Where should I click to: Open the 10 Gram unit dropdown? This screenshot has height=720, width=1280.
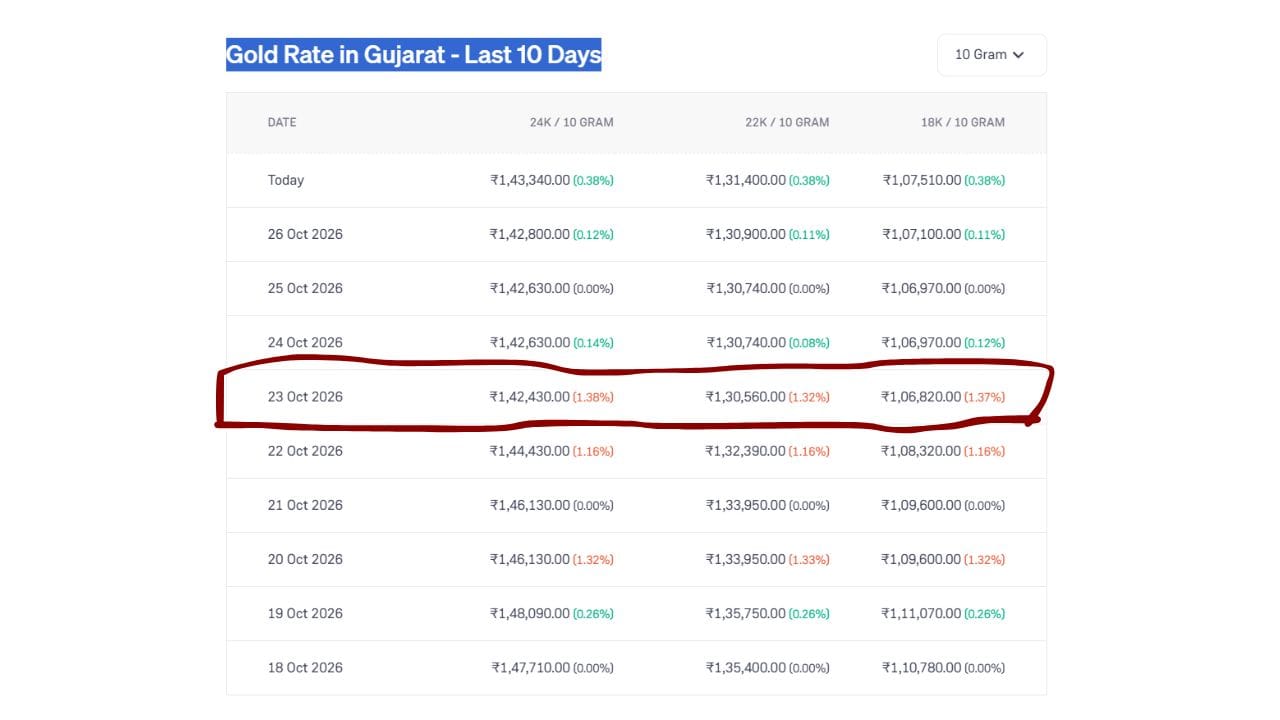point(991,55)
